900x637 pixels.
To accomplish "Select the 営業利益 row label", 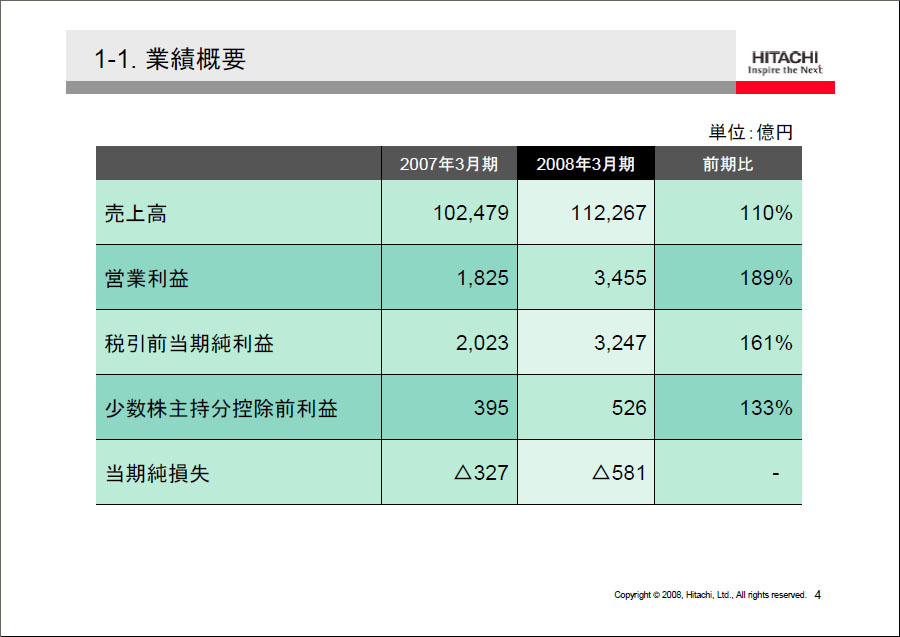I will 147,278.
